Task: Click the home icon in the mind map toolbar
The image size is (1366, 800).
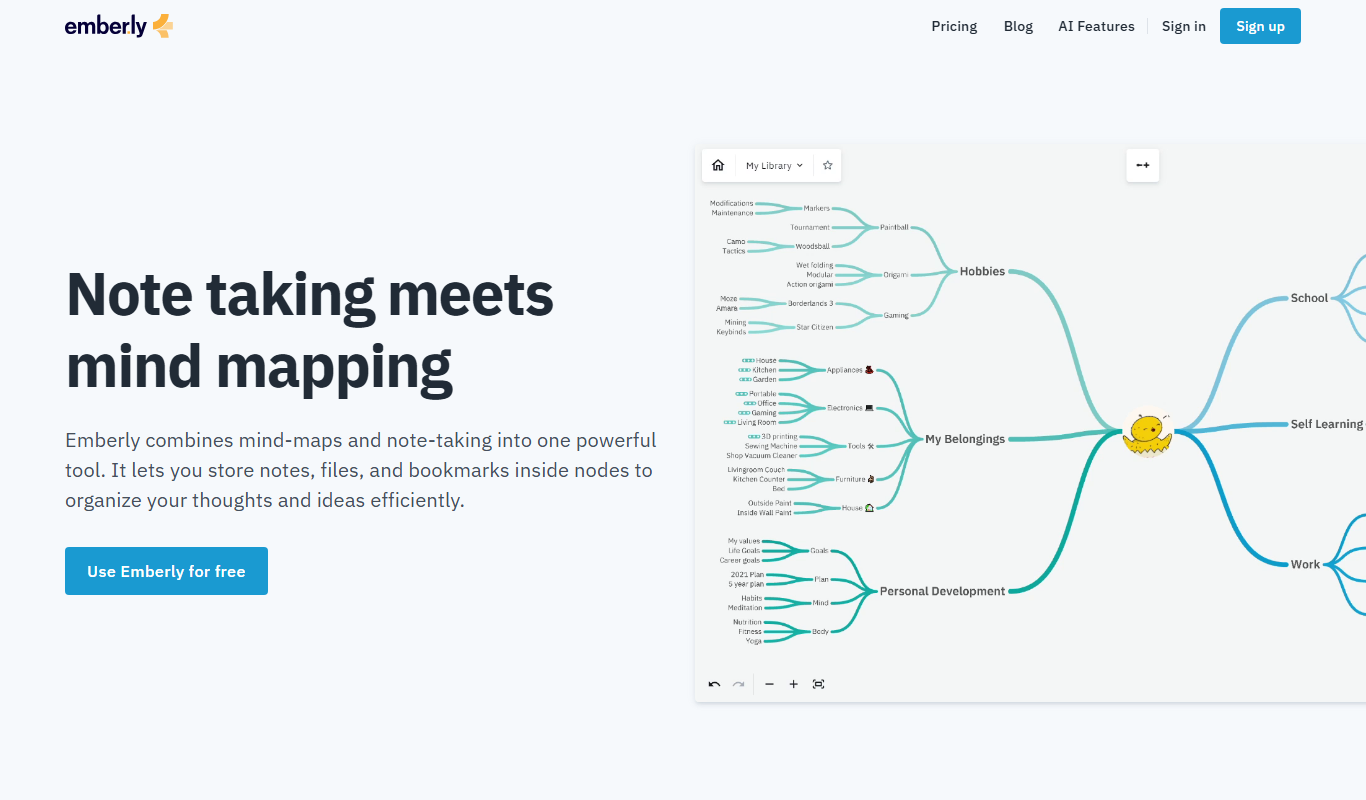Action: 718,166
